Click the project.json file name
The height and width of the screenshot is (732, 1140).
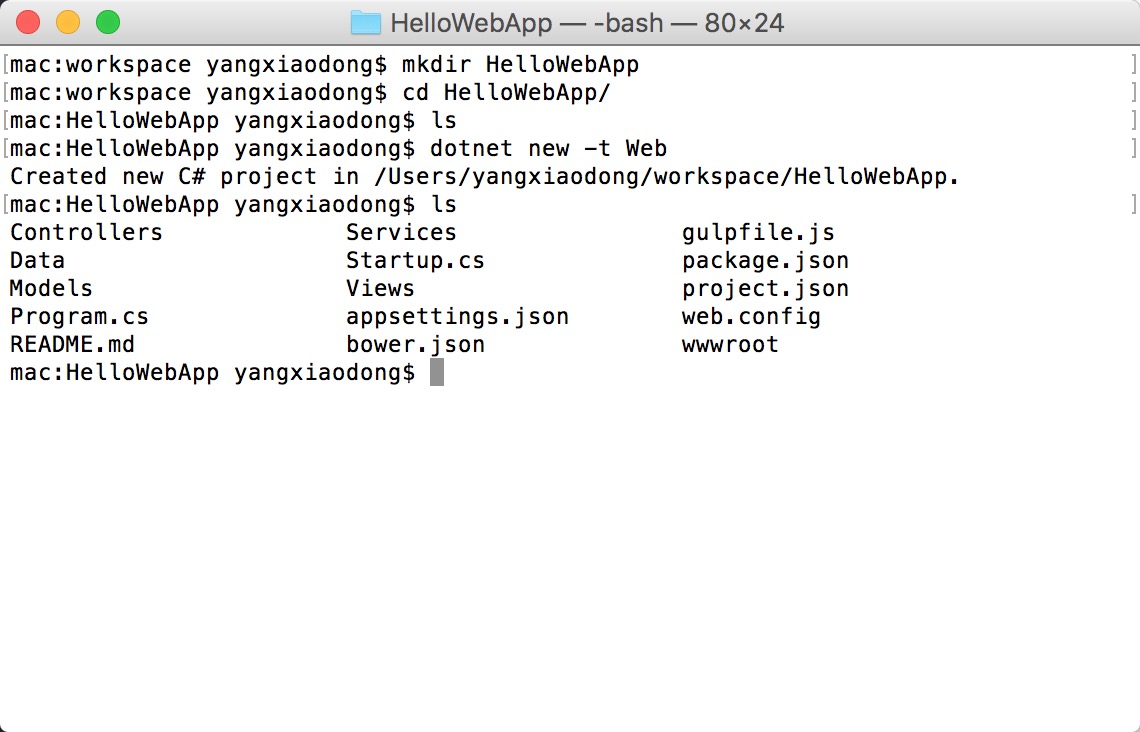(765, 288)
